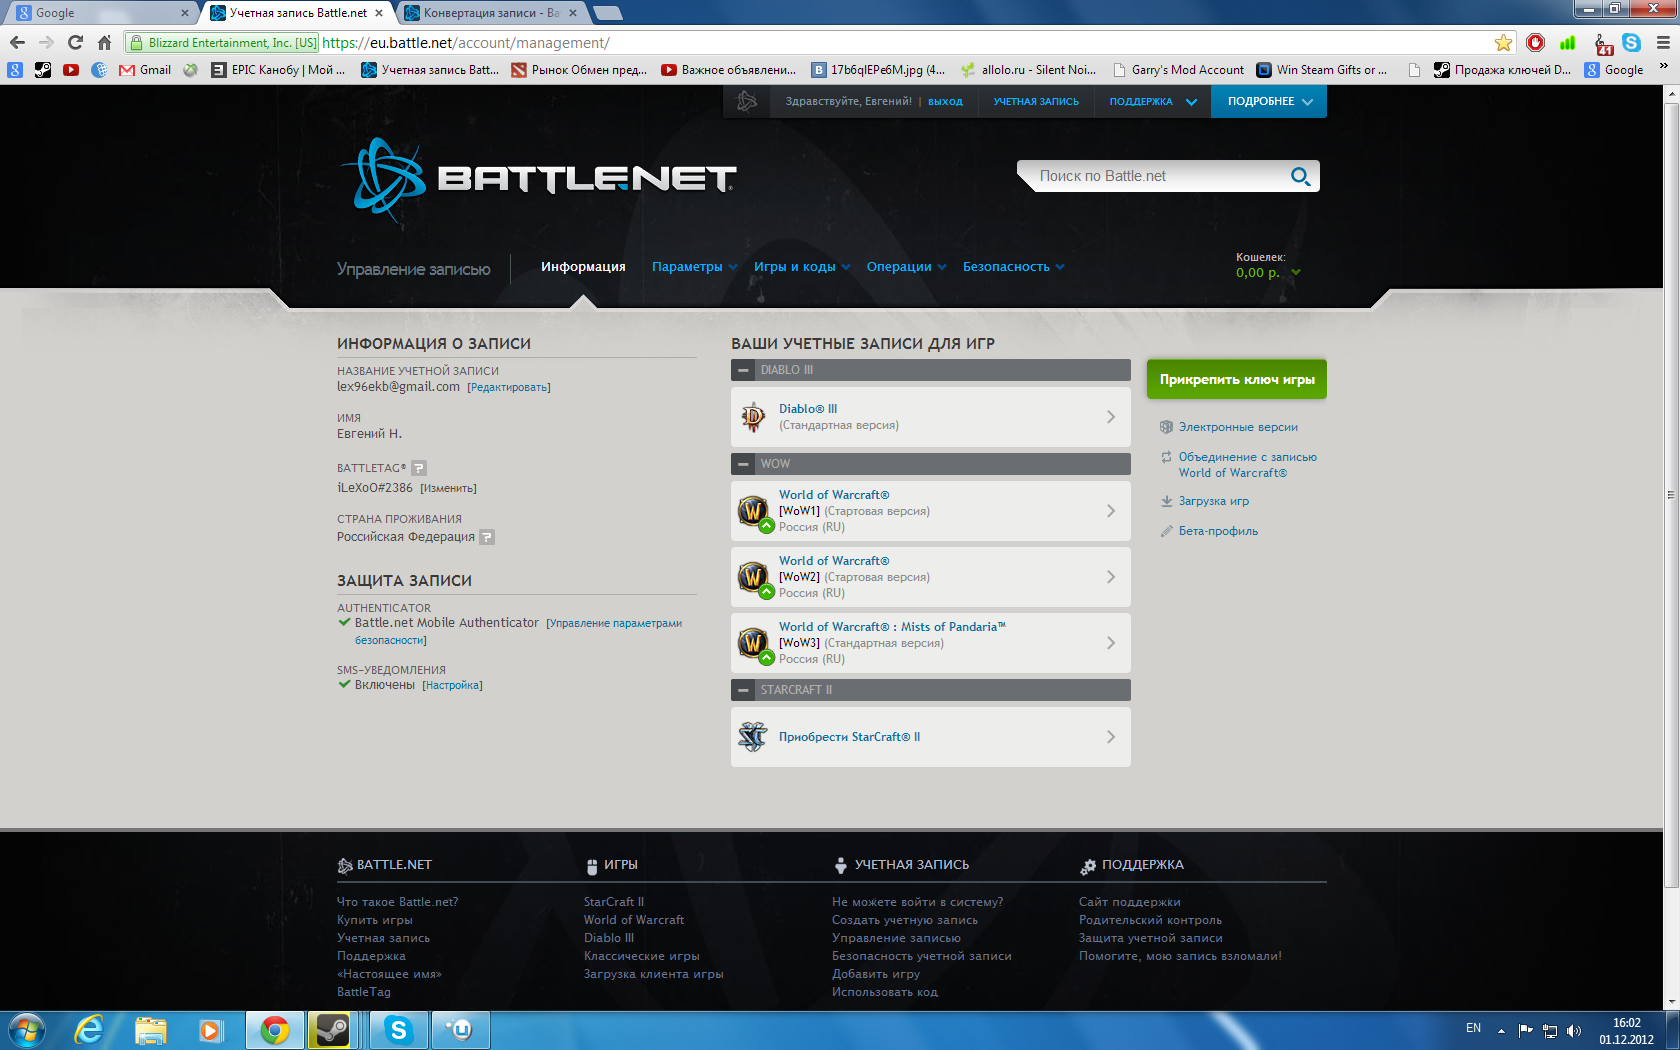Image resolution: width=1680 pixels, height=1050 pixels.
Task: Open the Загрузка игр link
Action: (1213, 501)
